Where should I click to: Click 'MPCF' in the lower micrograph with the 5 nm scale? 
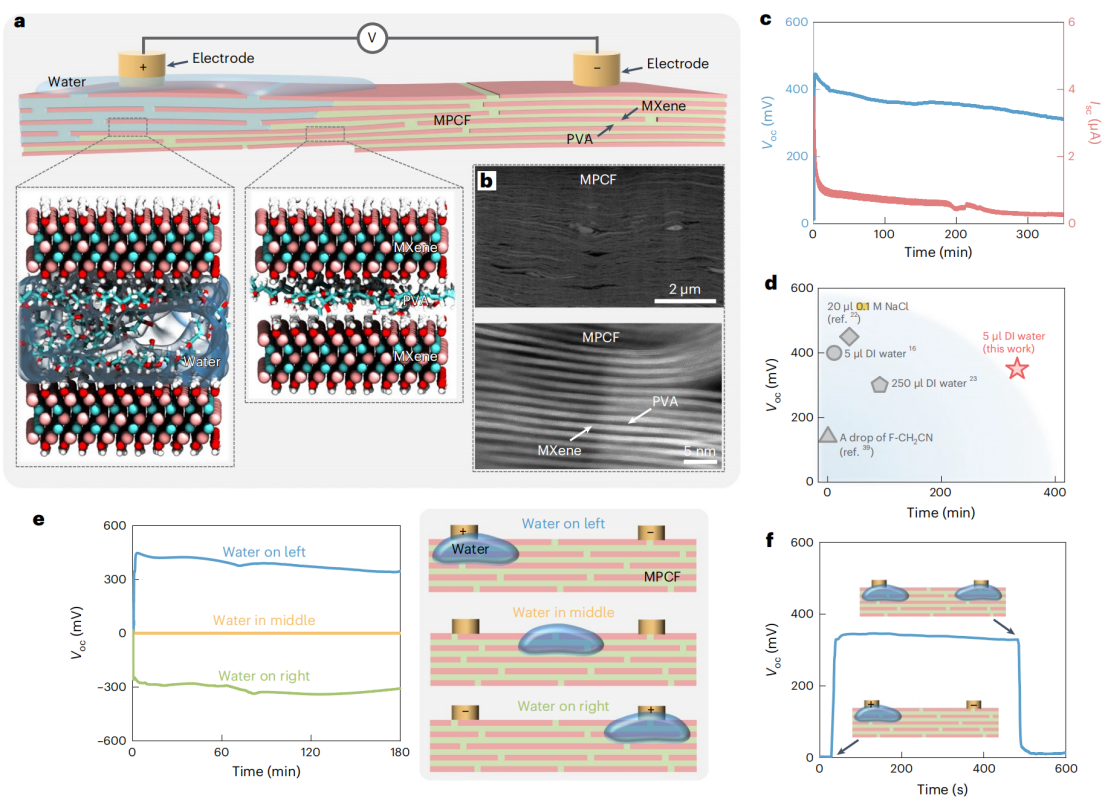pyautogui.click(x=600, y=337)
